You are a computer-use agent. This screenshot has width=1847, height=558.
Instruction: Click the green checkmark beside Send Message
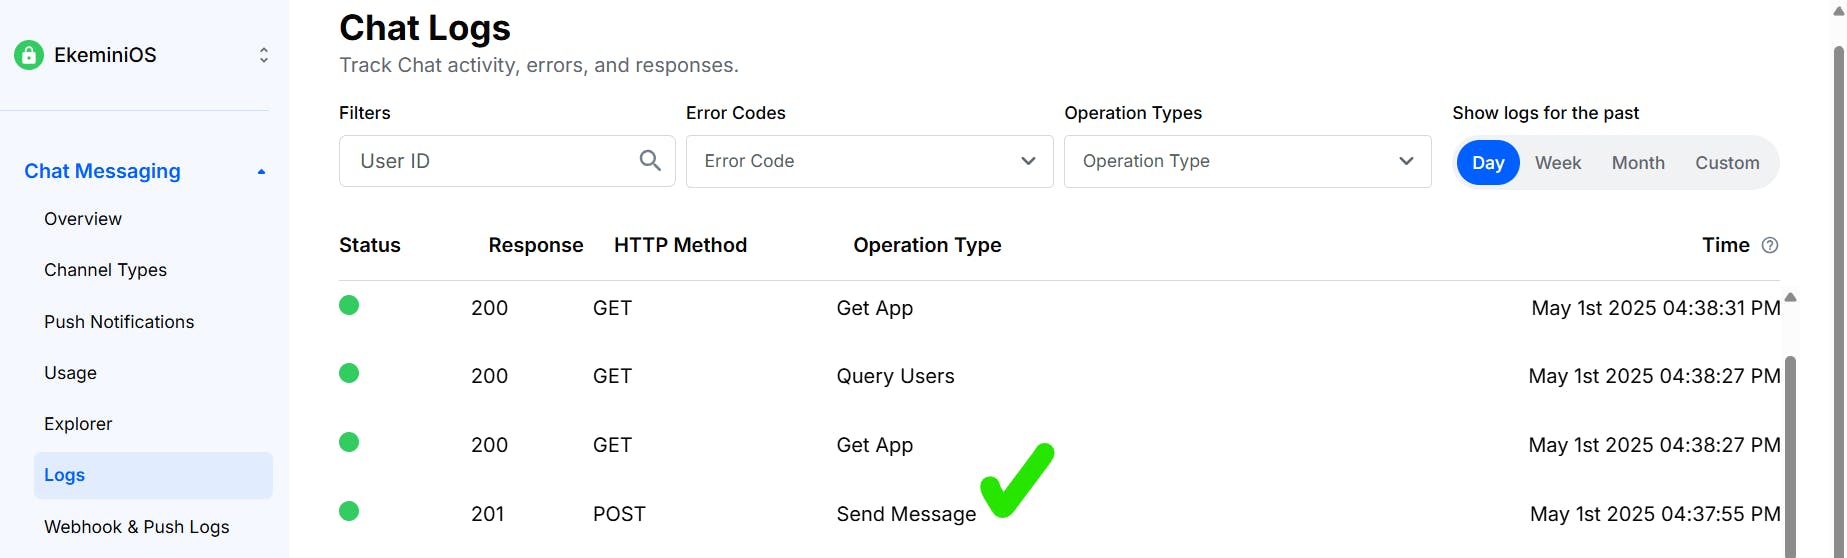click(1017, 480)
